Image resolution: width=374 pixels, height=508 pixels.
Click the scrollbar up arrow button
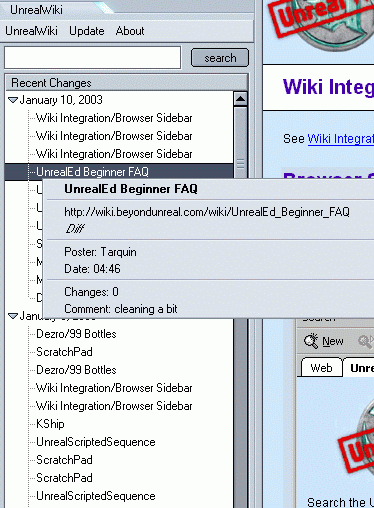(240, 99)
